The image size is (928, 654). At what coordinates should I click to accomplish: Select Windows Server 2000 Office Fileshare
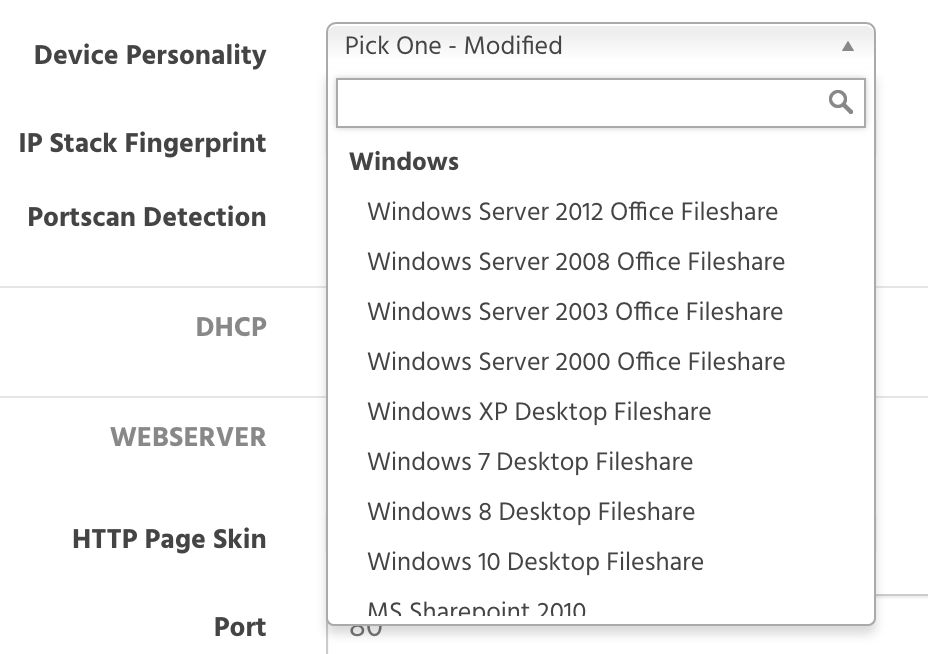click(x=576, y=362)
